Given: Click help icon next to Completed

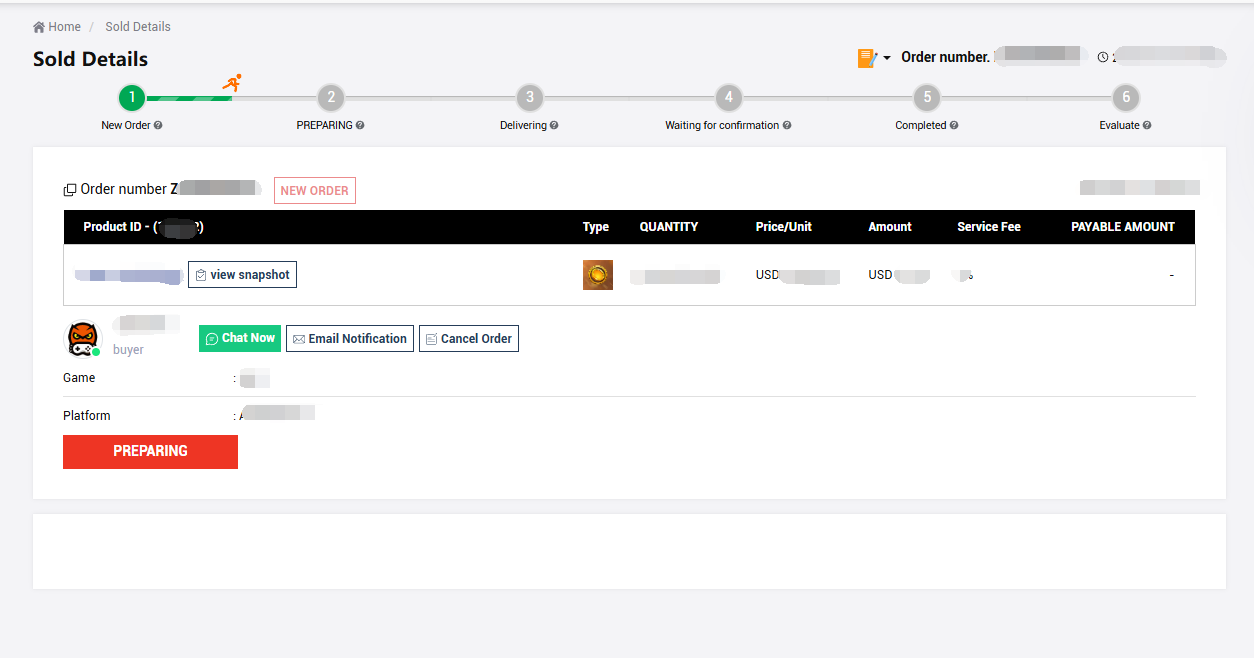Looking at the screenshot, I should click(x=954, y=126).
